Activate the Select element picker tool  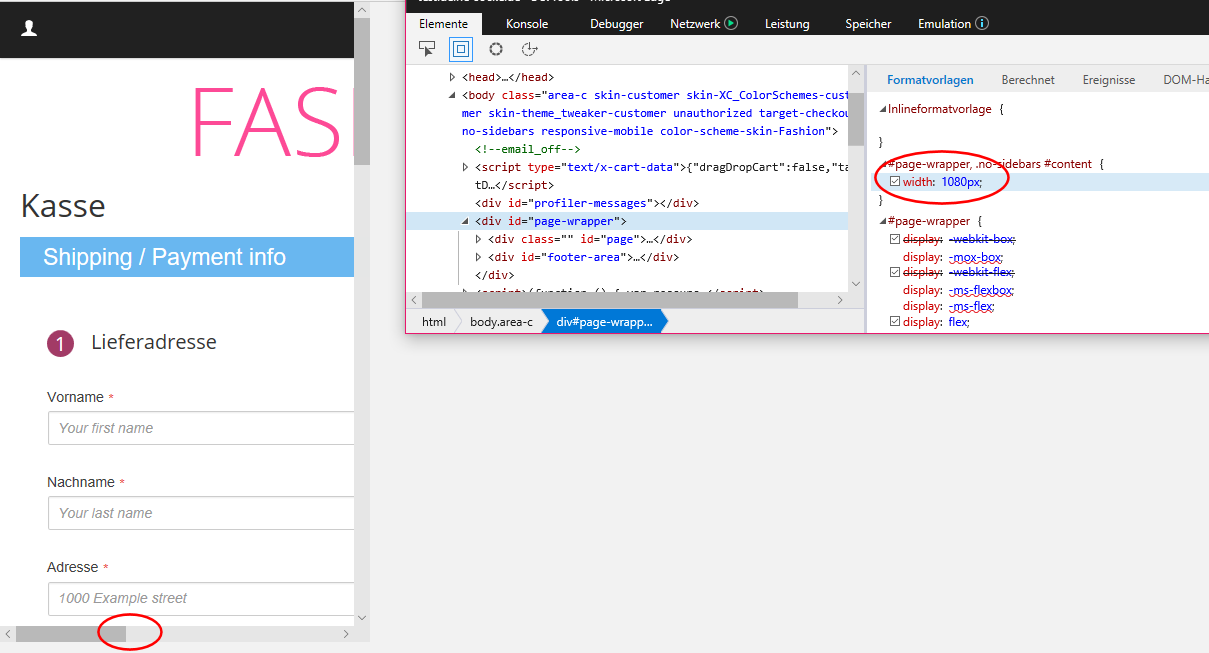point(428,48)
